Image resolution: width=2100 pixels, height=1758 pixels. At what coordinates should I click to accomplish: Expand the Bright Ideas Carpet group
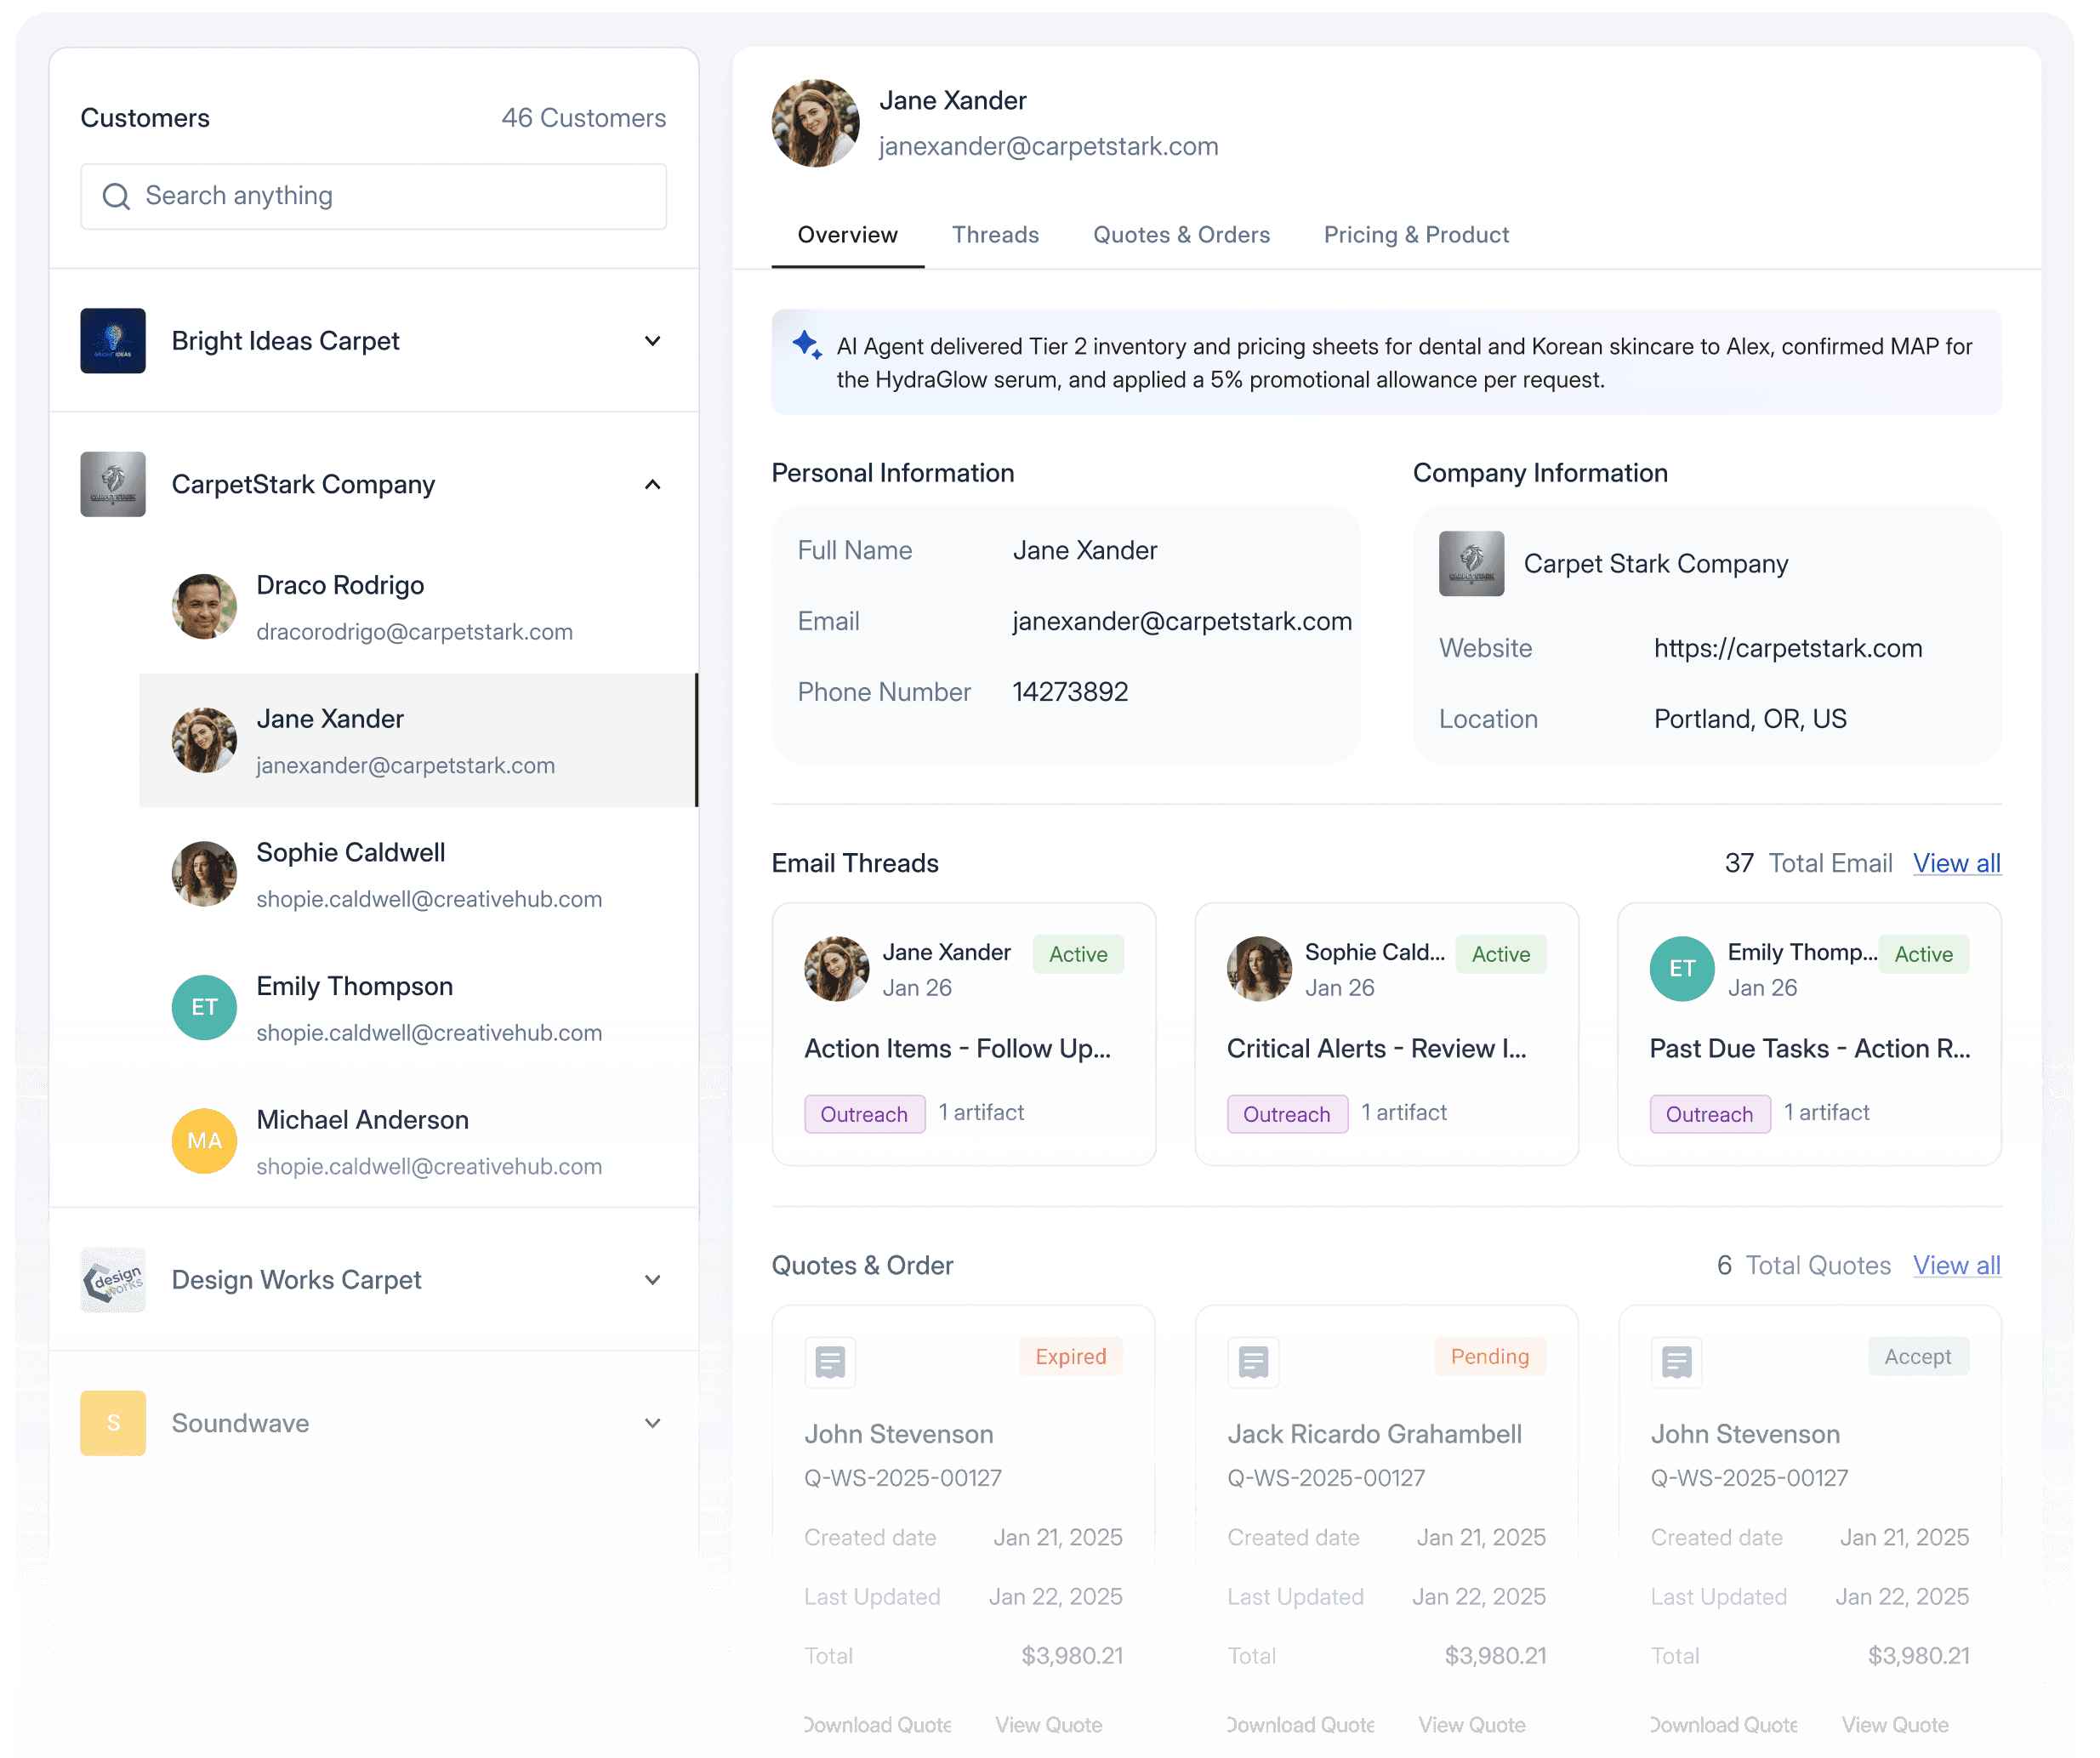point(652,341)
